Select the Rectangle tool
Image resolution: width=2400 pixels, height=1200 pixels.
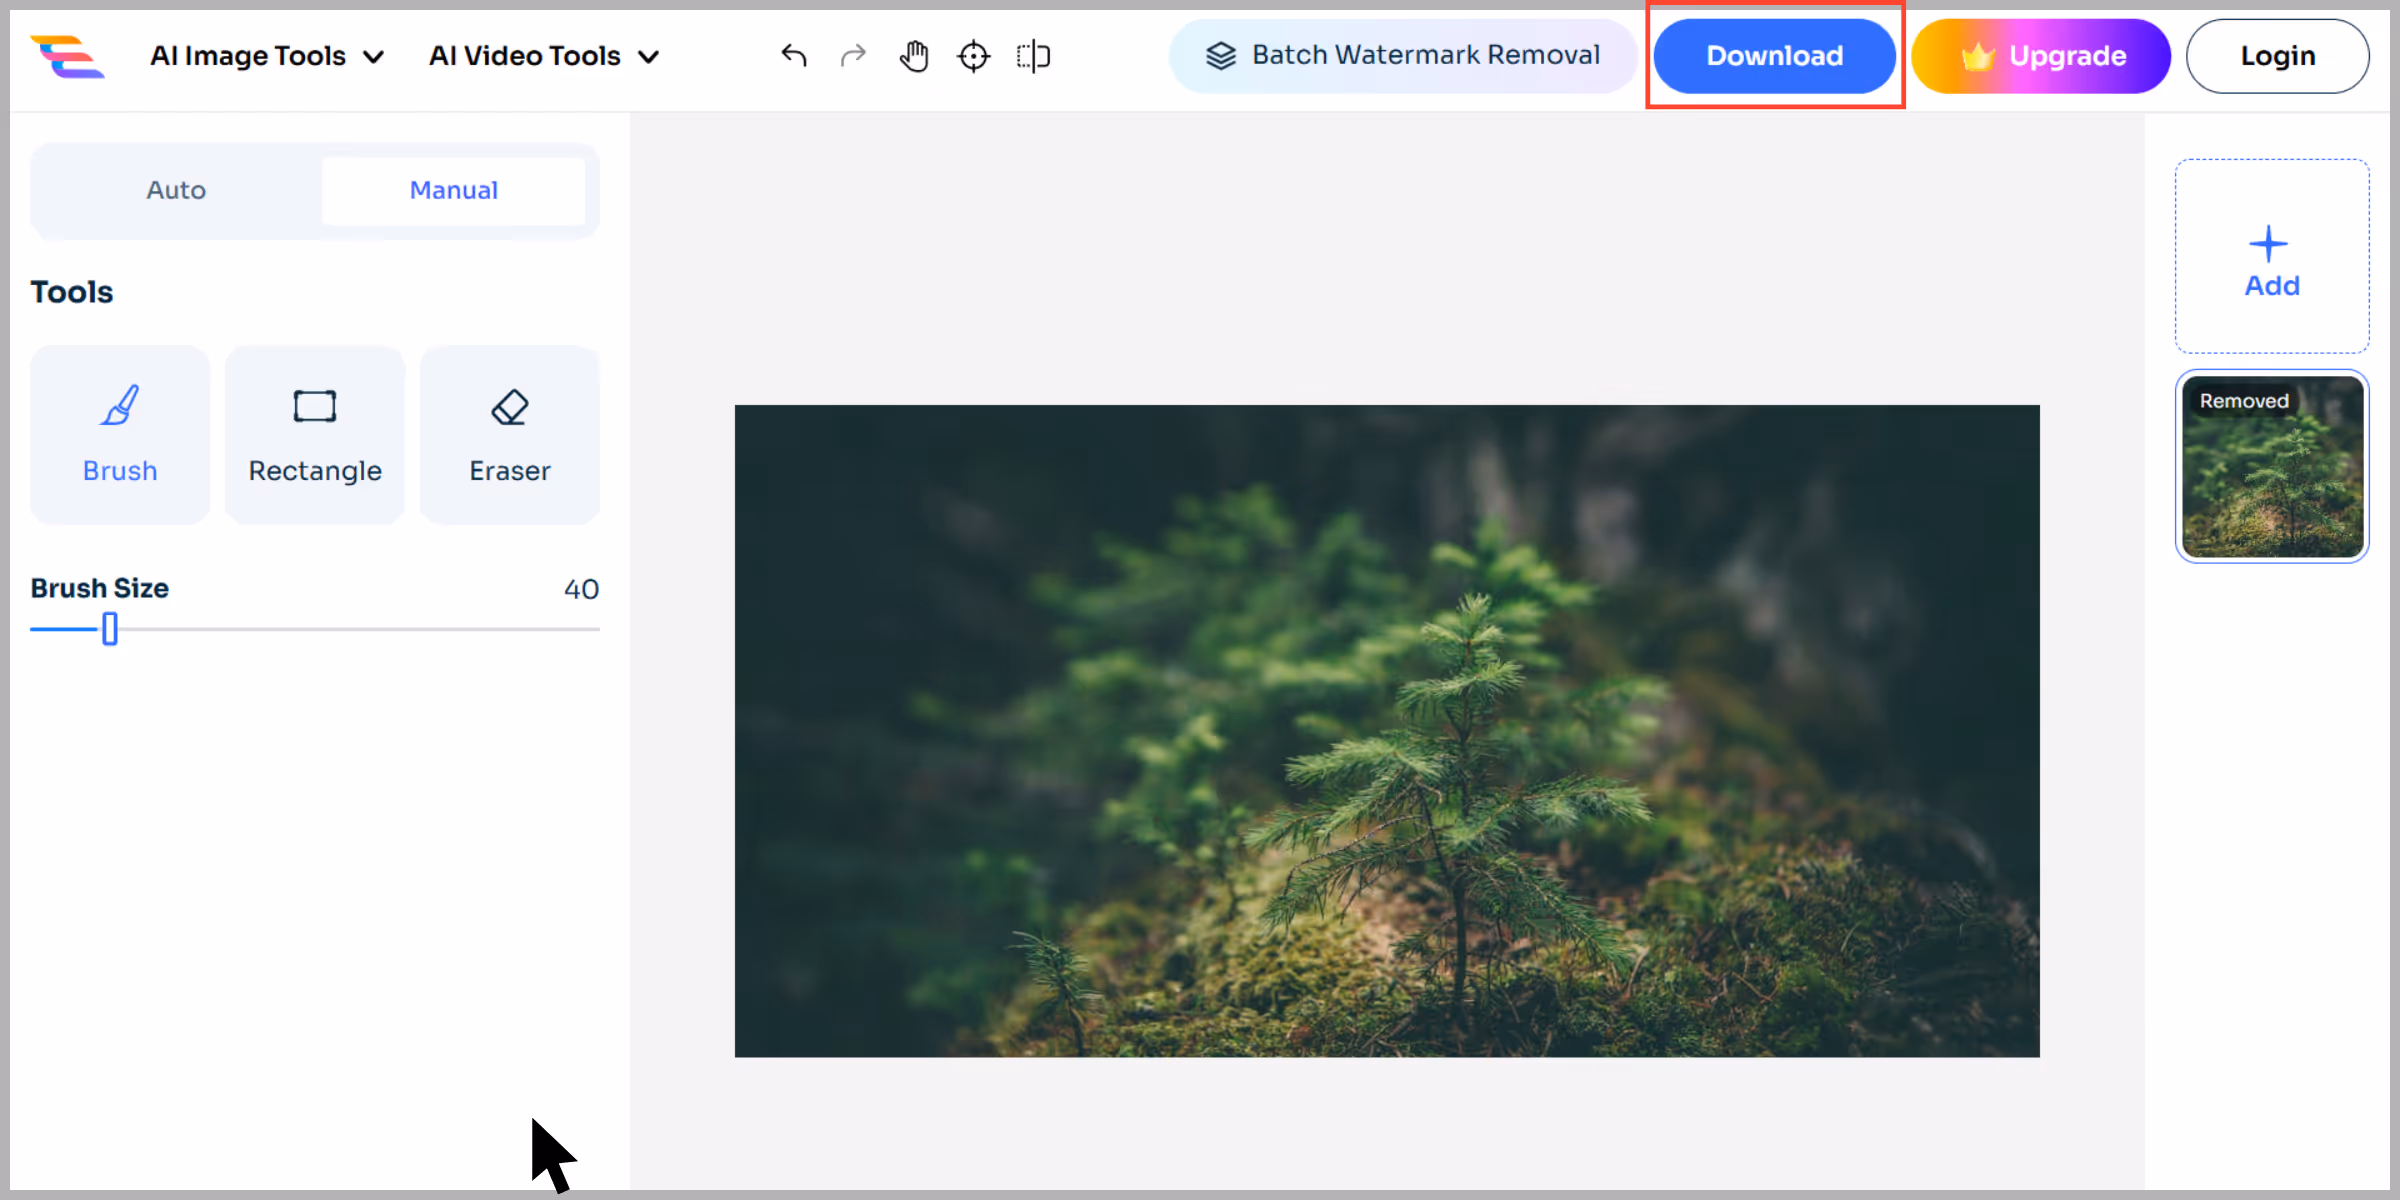315,435
